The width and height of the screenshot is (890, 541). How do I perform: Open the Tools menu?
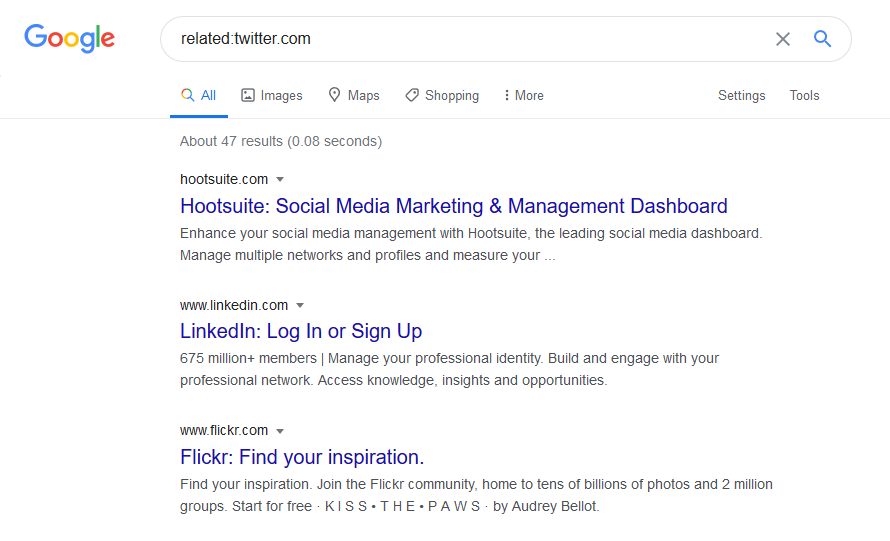point(804,96)
